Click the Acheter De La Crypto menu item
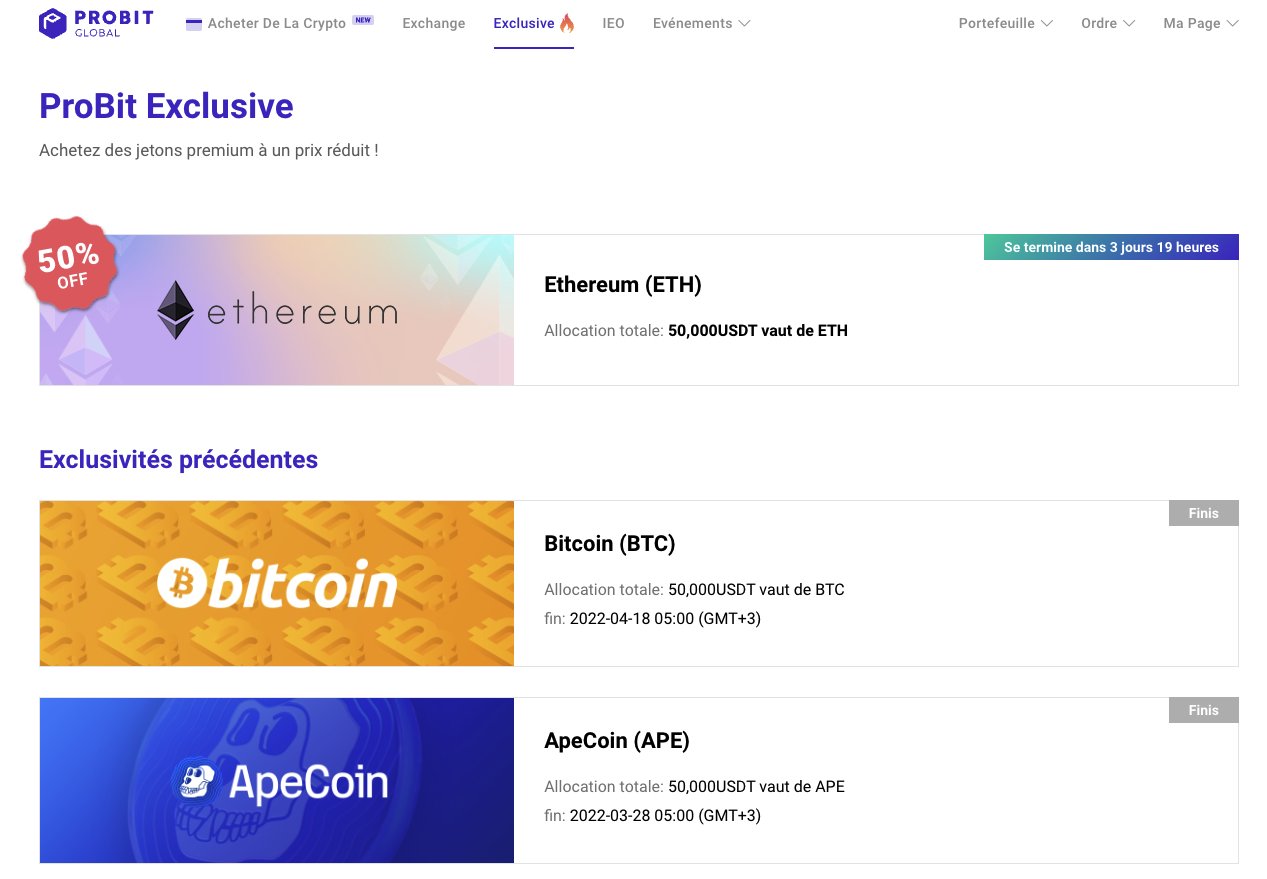1267x879 pixels. [x=279, y=22]
